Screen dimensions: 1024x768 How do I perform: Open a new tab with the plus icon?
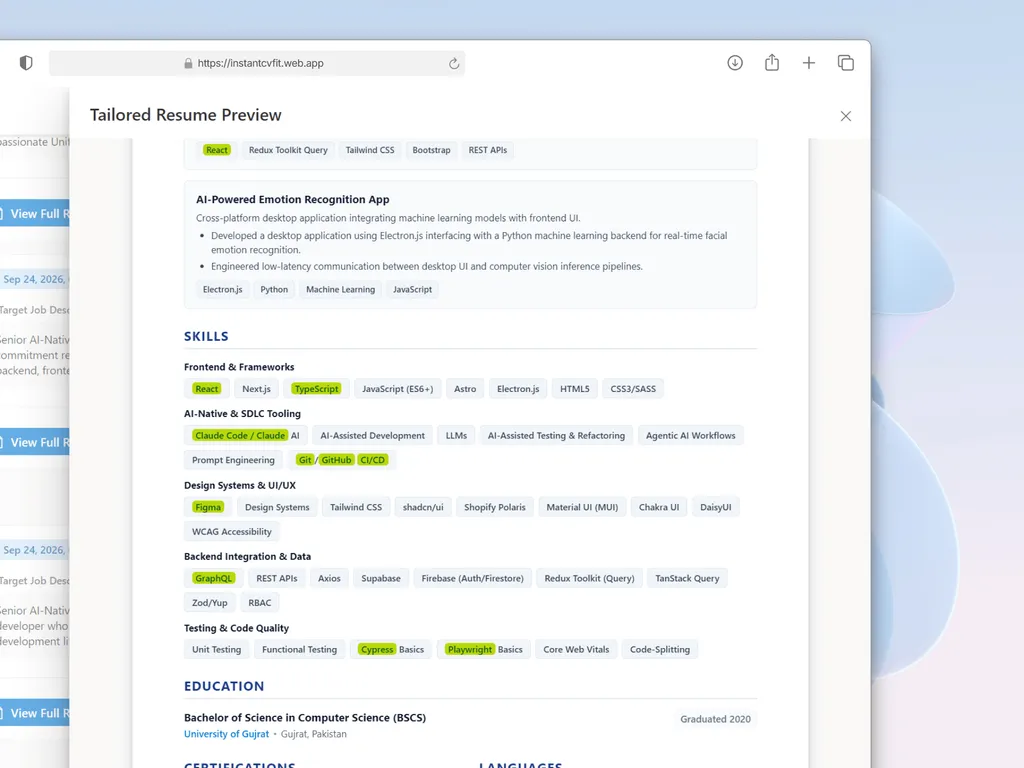tap(808, 63)
